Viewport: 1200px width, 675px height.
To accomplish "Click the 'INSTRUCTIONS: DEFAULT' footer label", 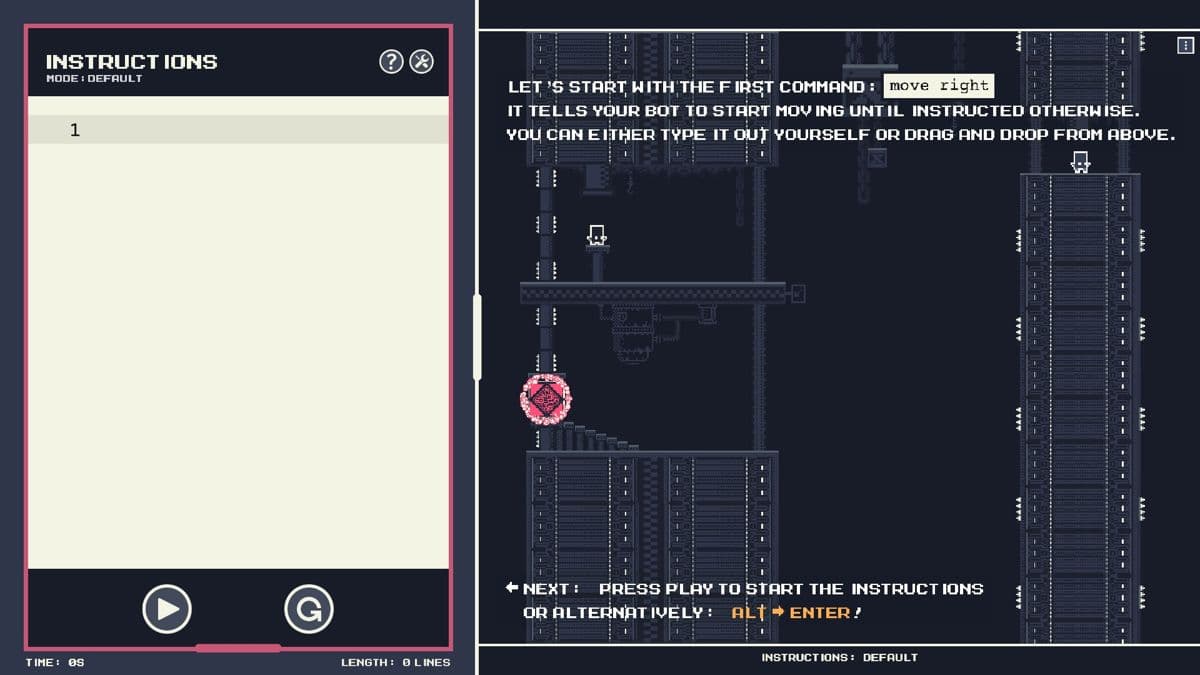I will 839,657.
